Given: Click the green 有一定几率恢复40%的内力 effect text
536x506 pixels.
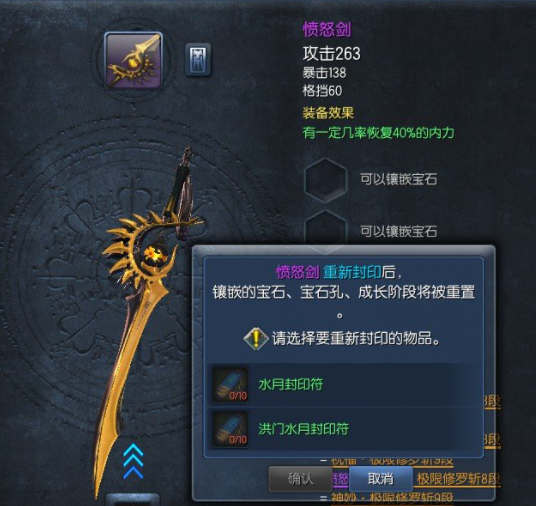Looking at the screenshot, I should (378, 133).
